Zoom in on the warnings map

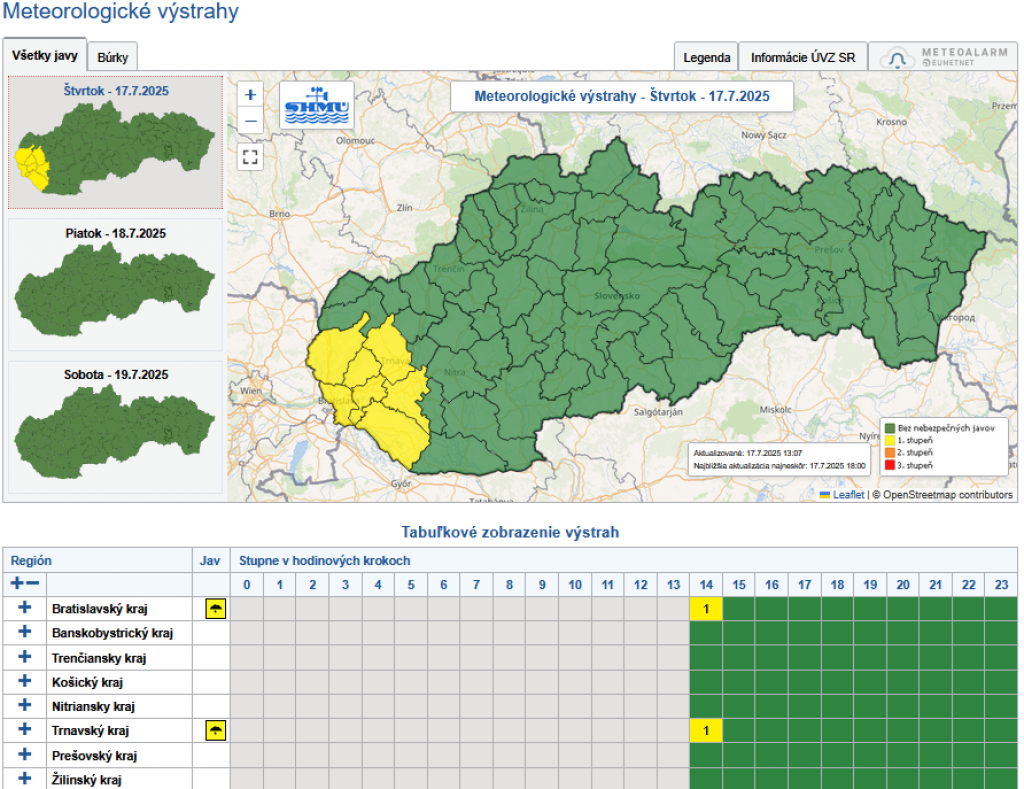tap(250, 95)
